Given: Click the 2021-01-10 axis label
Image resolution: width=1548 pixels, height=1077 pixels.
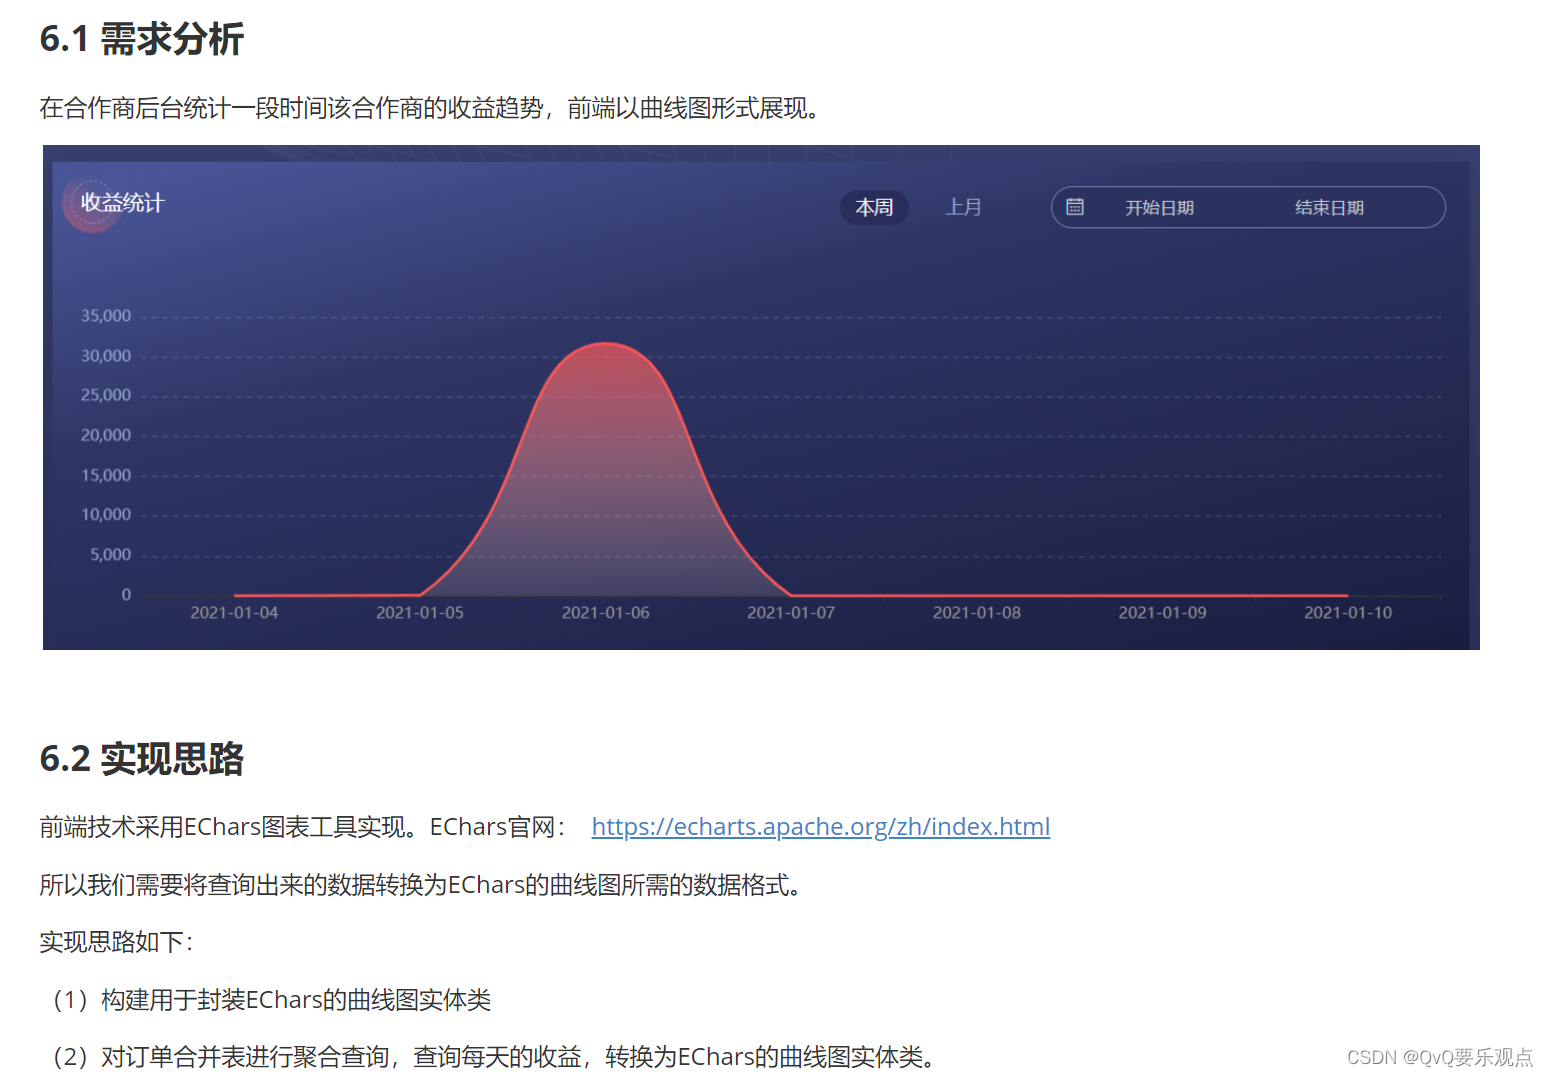Looking at the screenshot, I should point(1348,612).
